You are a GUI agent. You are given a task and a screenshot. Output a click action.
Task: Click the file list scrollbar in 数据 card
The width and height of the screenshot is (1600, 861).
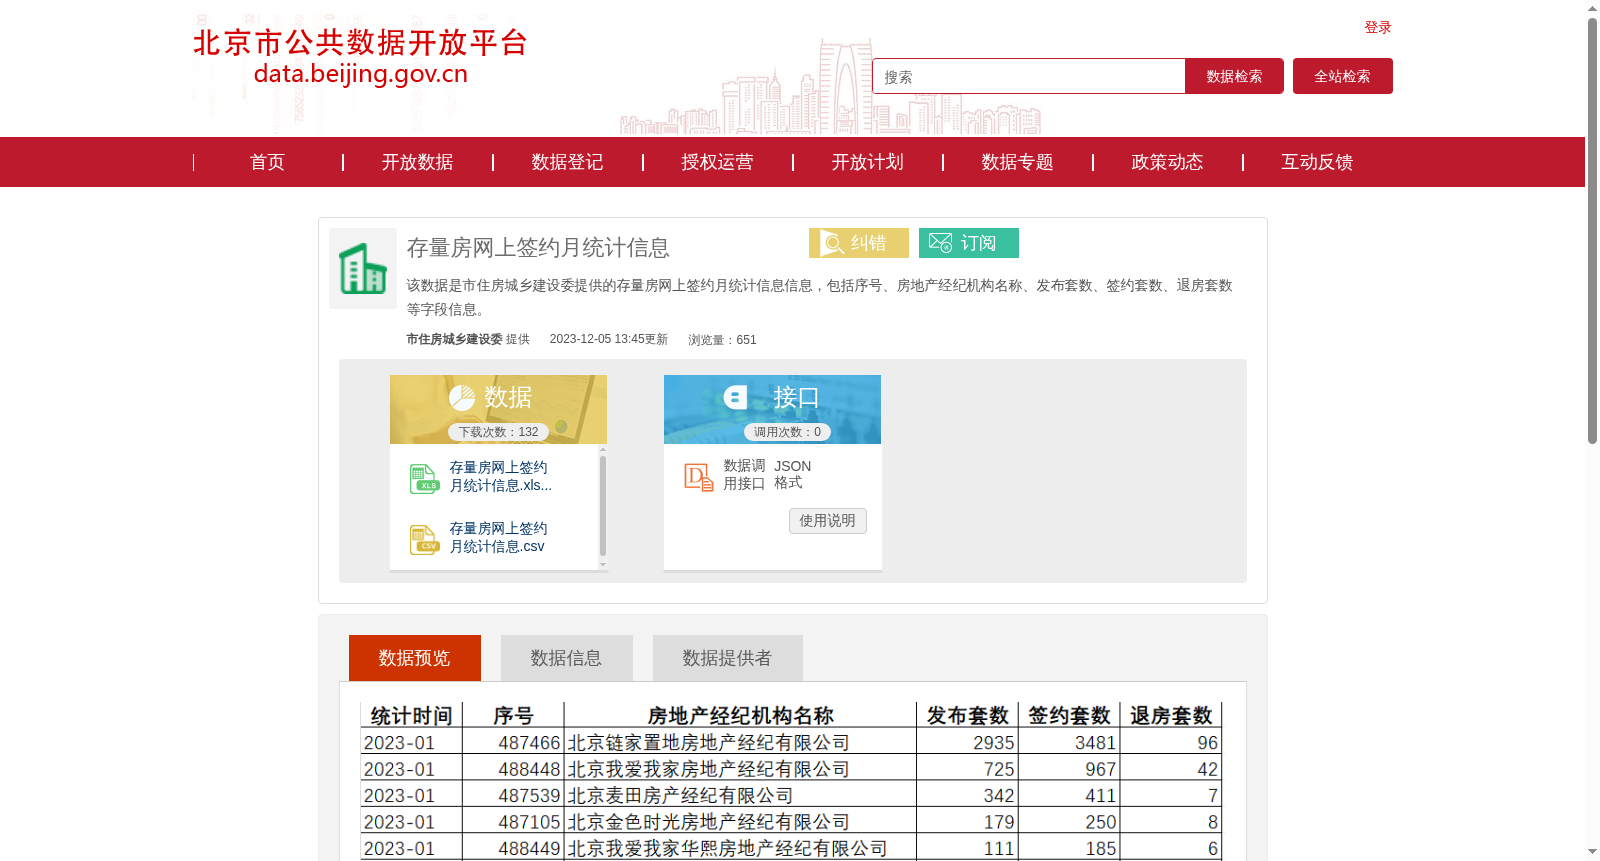[x=603, y=504]
